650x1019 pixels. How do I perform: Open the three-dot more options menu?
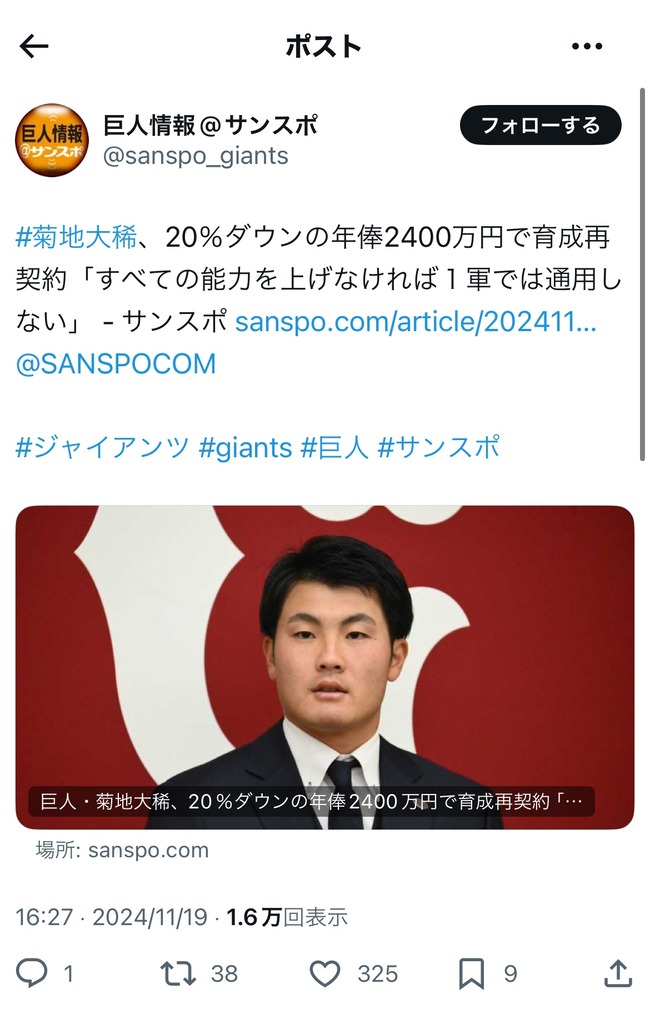pos(587,46)
